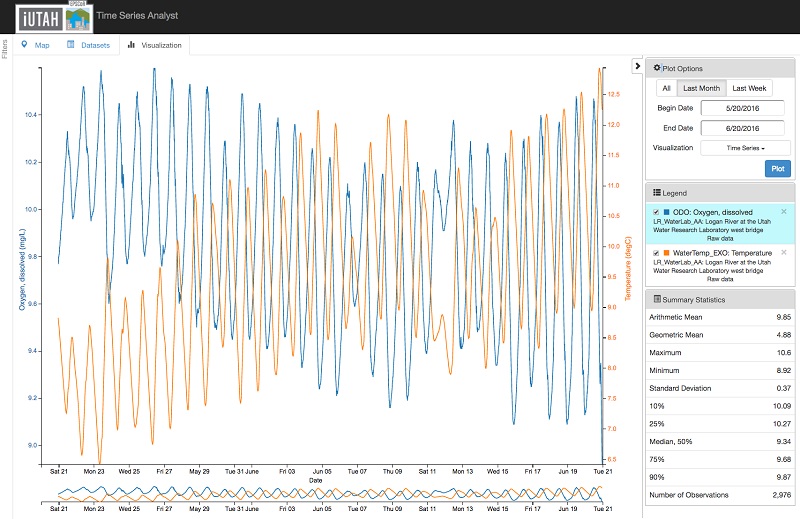This screenshot has width=800, height=519.
Task: Click the Visualization bar chart icon
Action: pos(131,45)
